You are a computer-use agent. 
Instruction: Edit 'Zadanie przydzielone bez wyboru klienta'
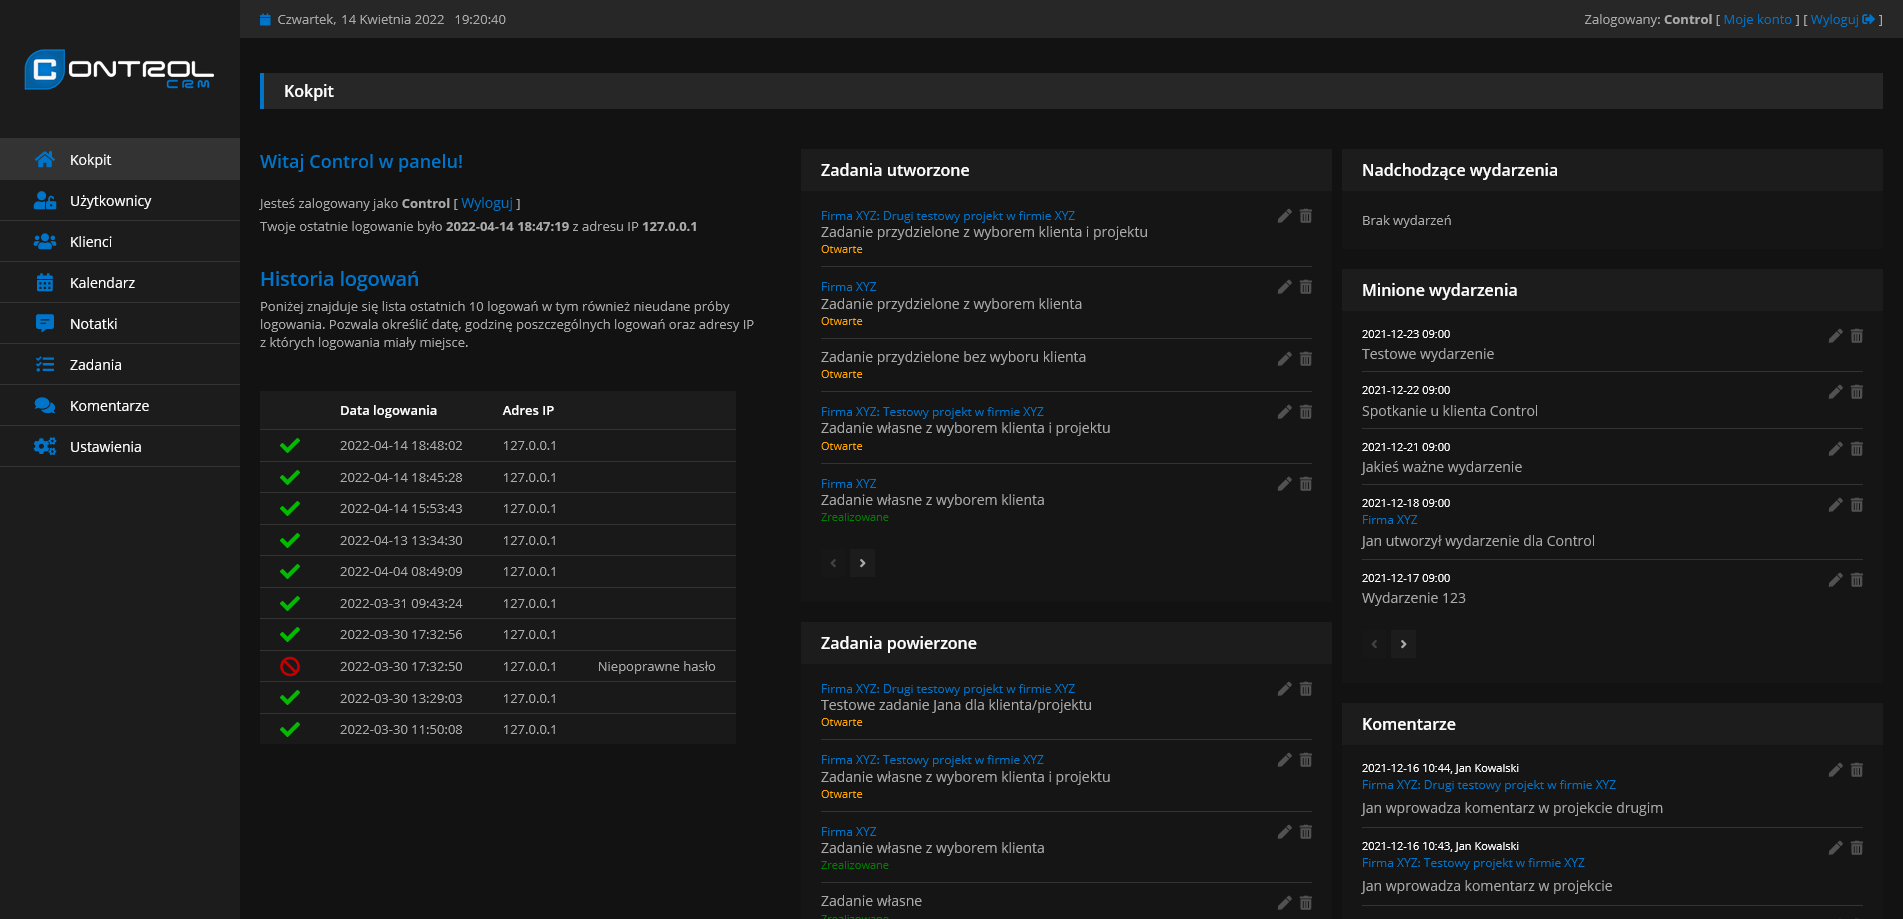(1284, 359)
